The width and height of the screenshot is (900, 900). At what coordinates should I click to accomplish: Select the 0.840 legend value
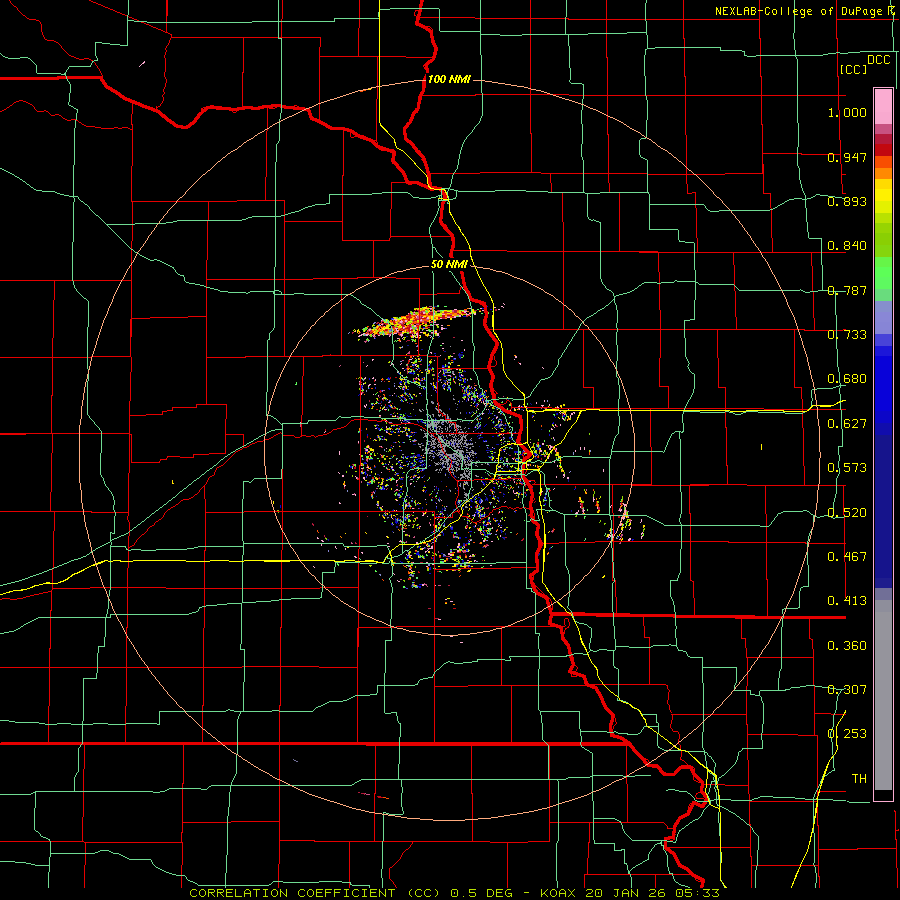click(x=847, y=246)
